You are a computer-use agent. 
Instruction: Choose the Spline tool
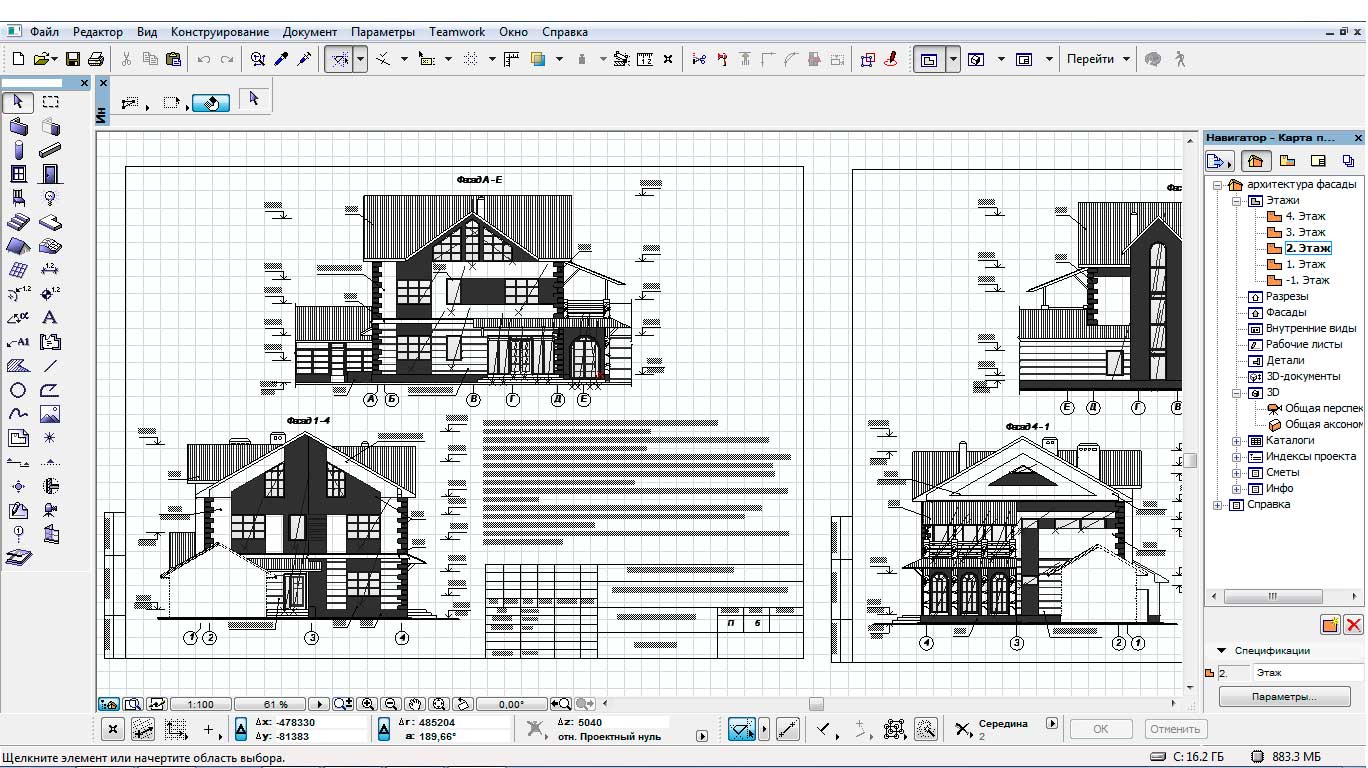click(18, 414)
